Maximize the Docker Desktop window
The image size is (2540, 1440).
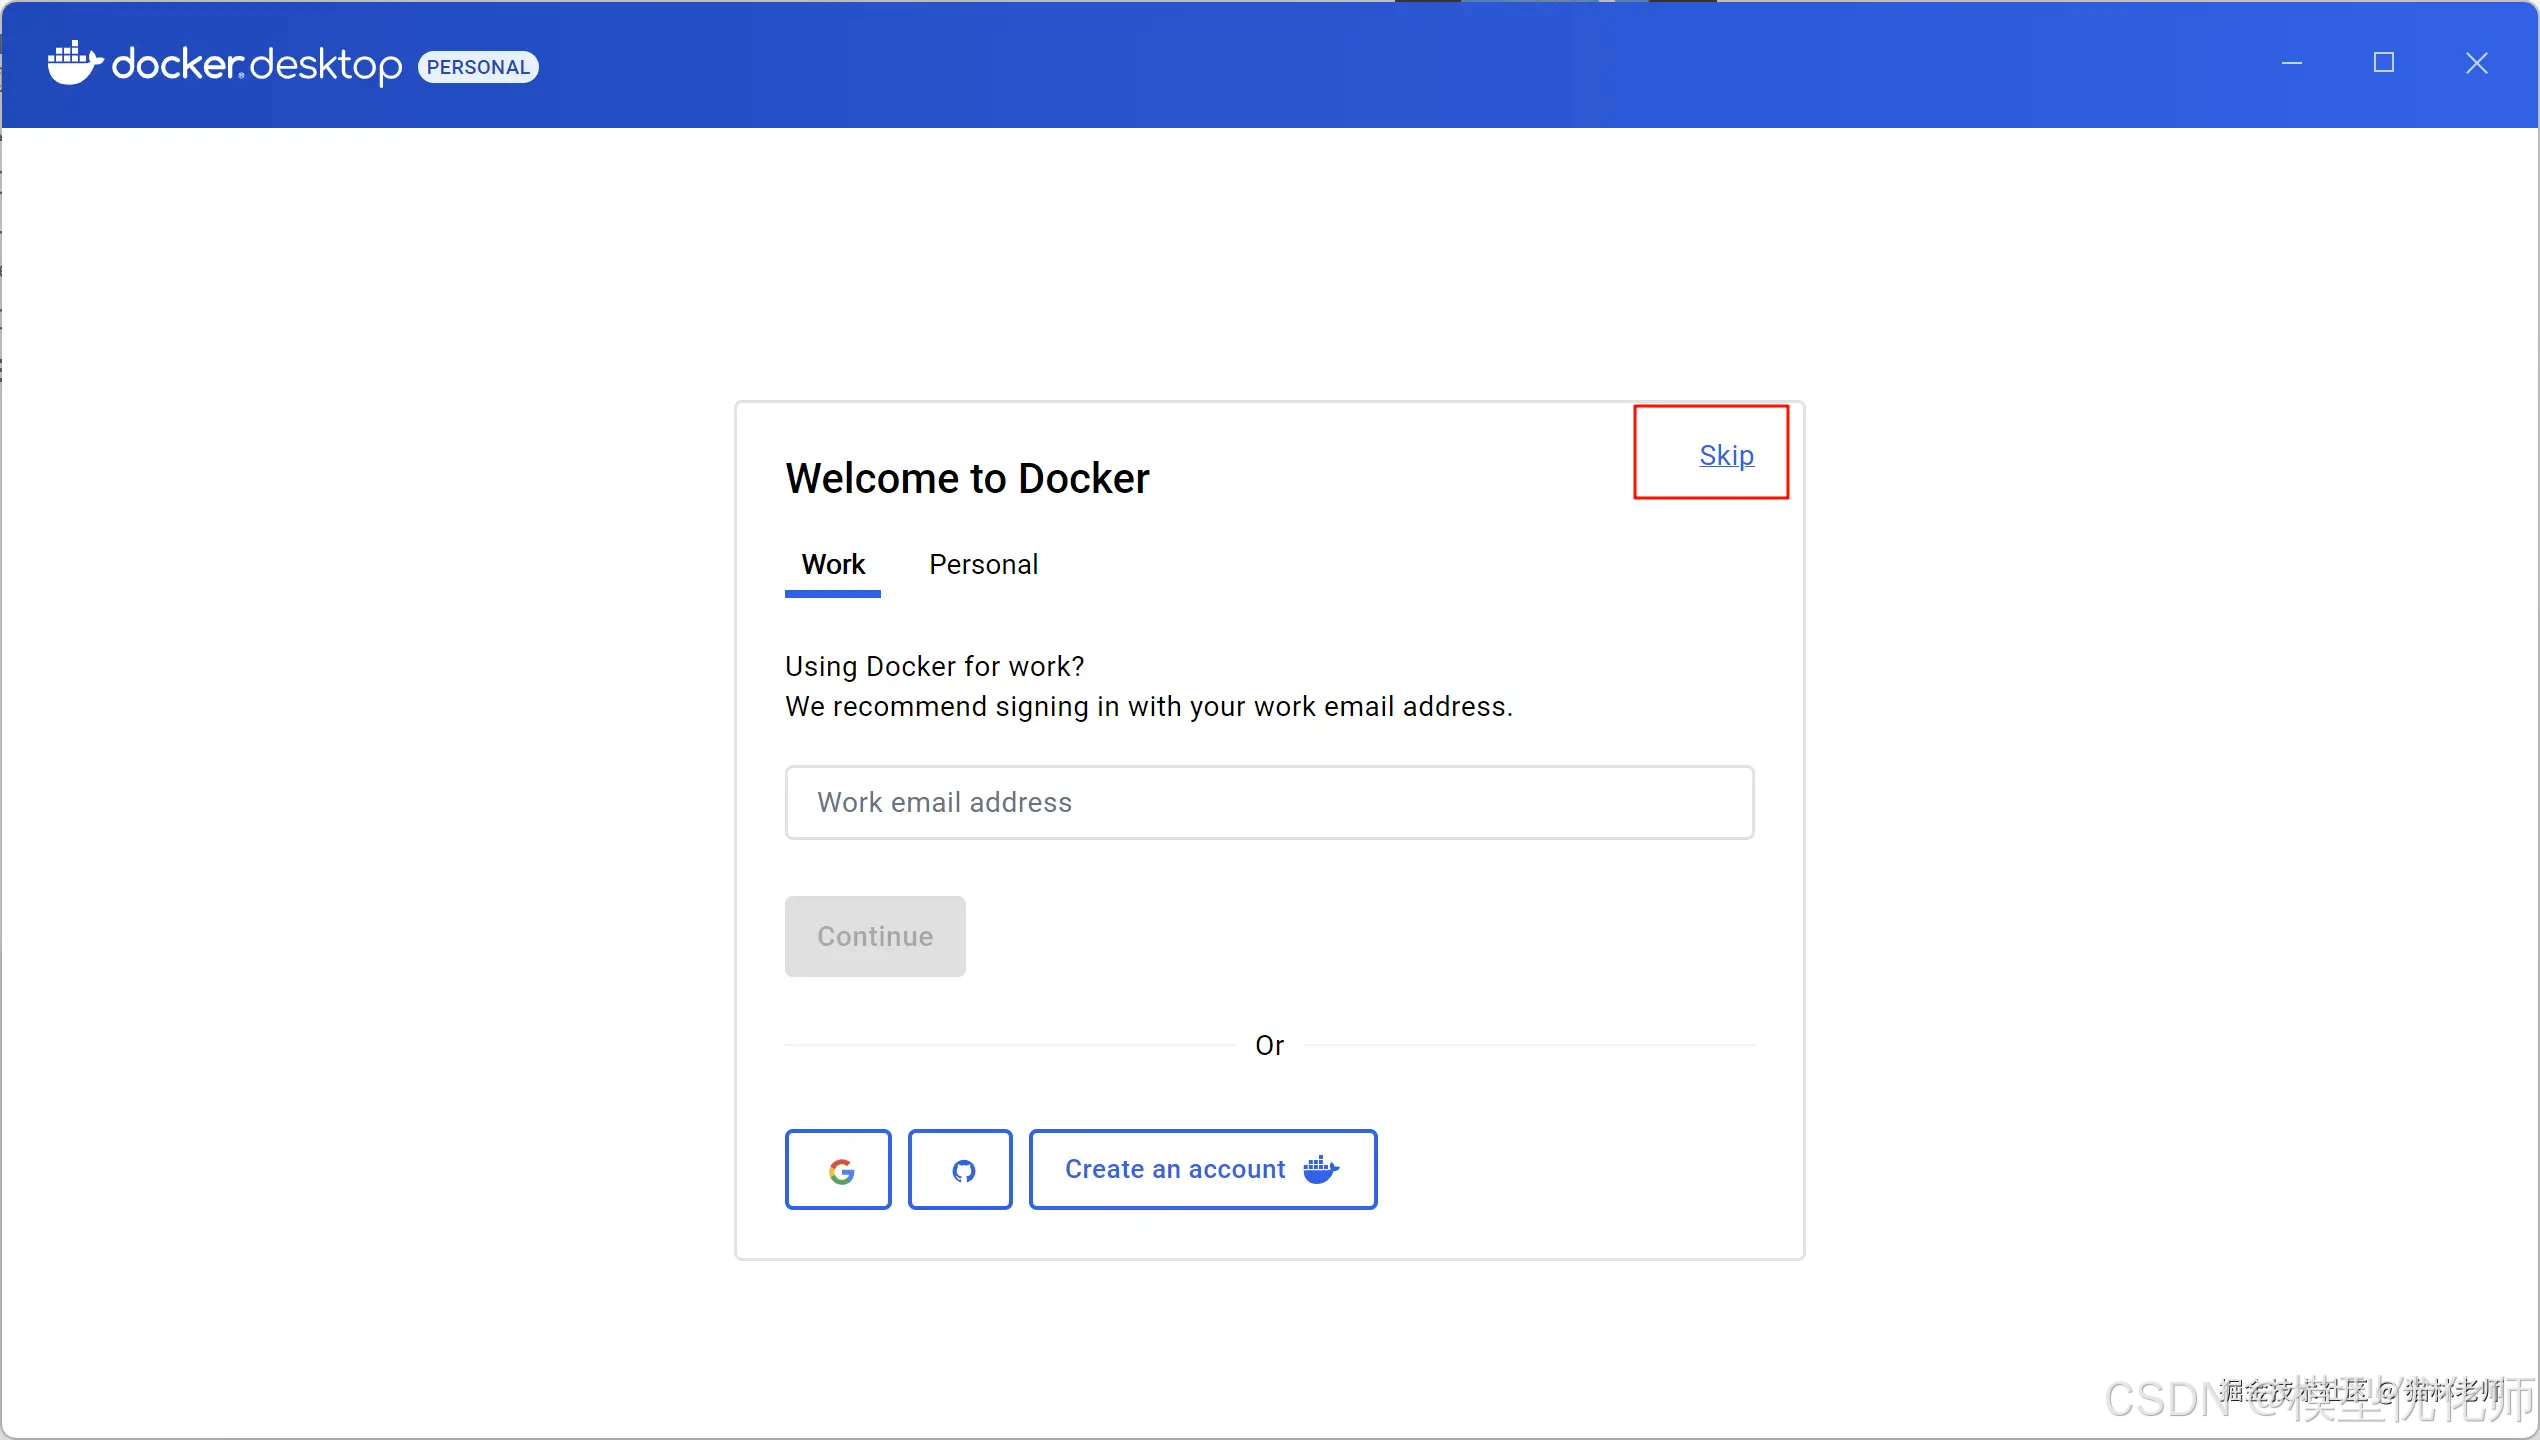tap(2384, 64)
